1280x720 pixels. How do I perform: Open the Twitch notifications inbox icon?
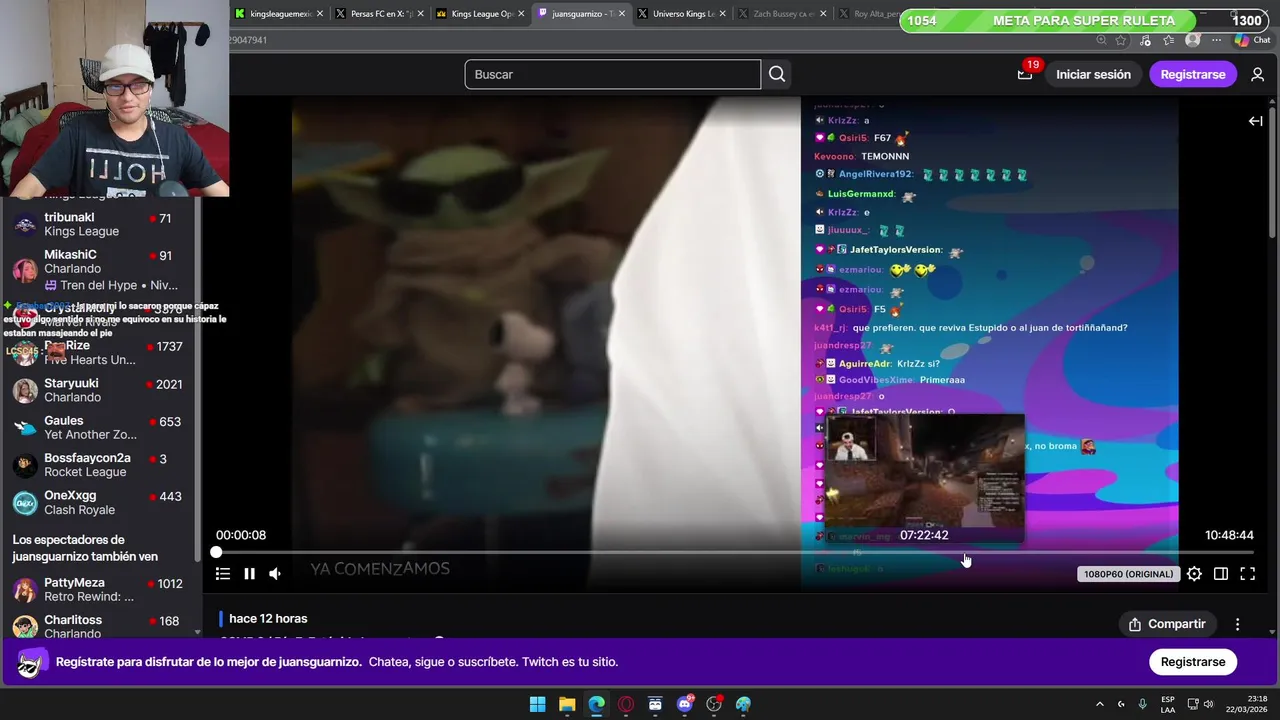pyautogui.click(x=1025, y=74)
